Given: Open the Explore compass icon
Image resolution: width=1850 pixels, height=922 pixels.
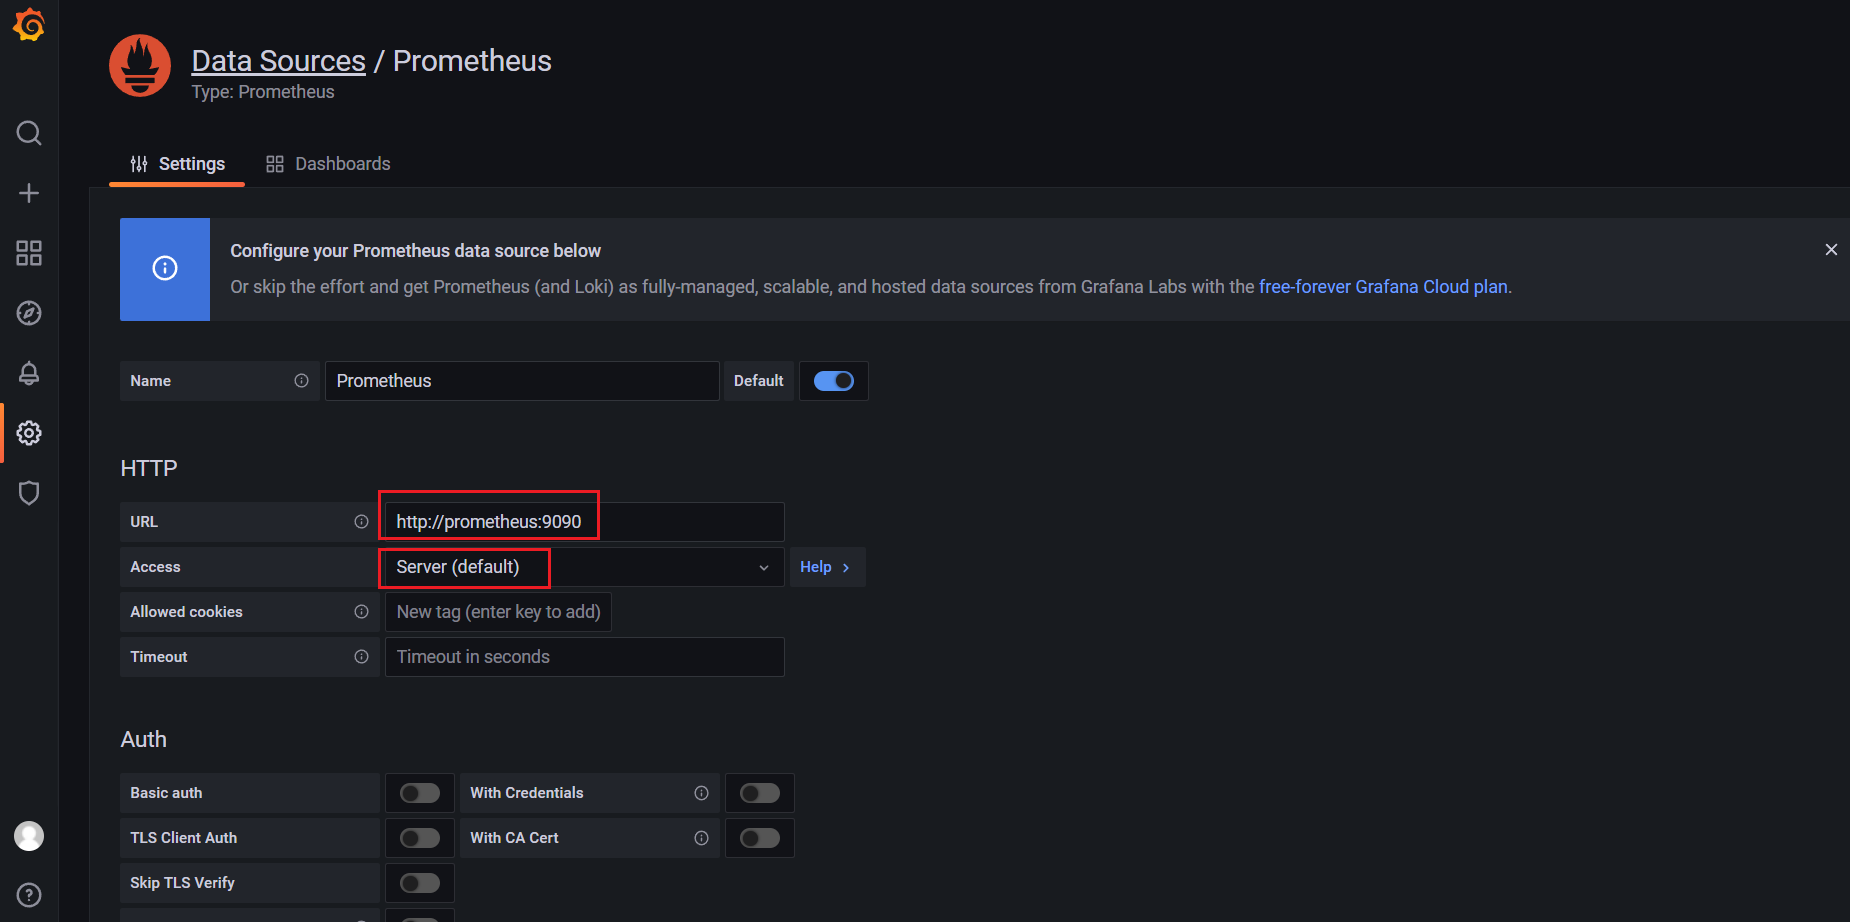Looking at the screenshot, I should 29,313.
